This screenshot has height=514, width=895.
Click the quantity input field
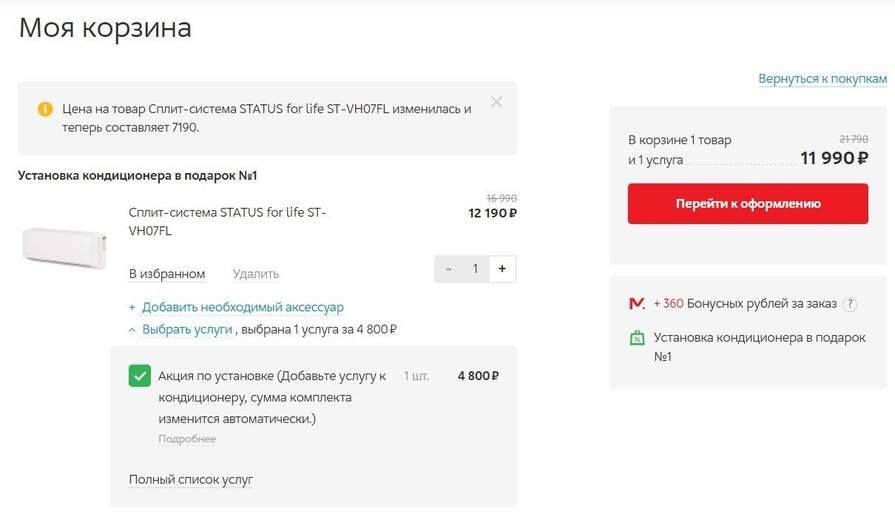point(476,268)
